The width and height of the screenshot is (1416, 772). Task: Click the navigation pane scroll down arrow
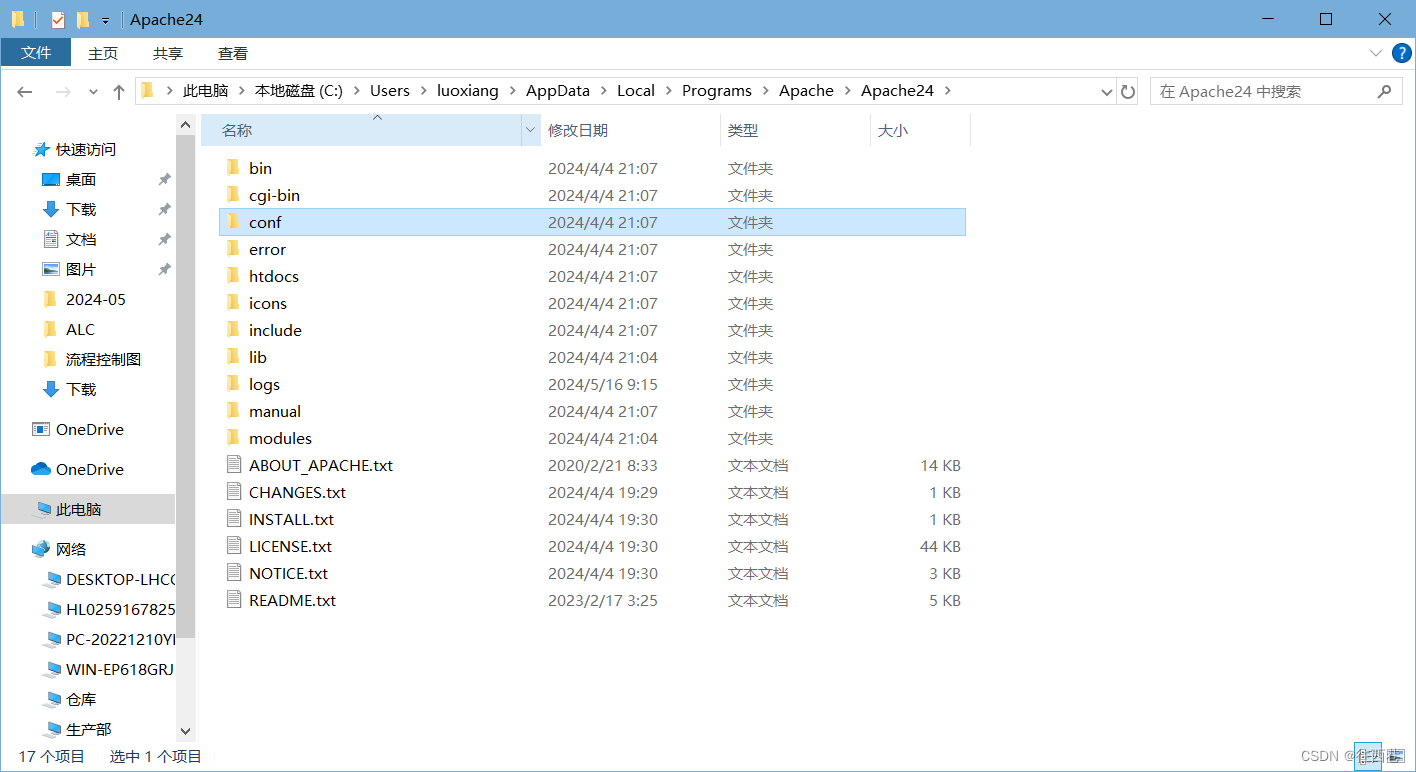(x=185, y=732)
